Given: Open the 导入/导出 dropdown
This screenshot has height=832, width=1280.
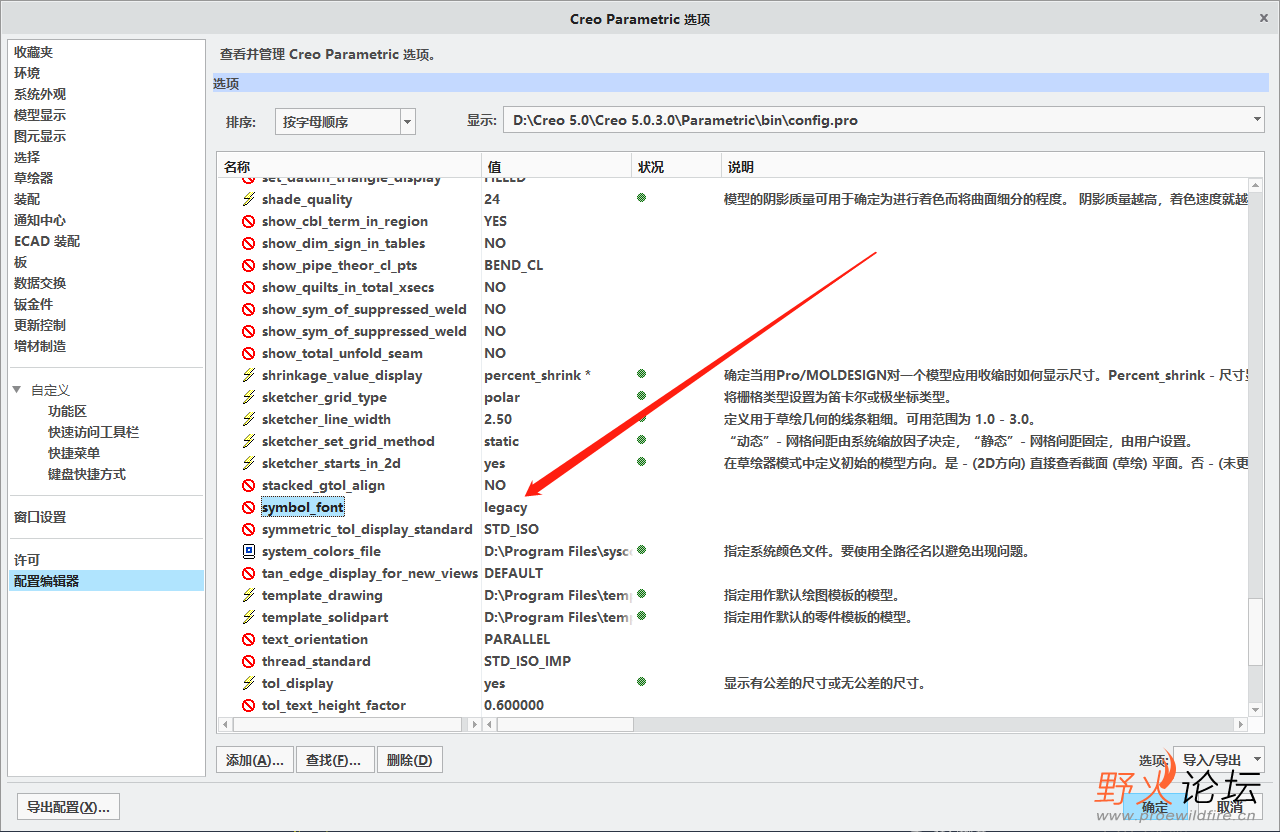Looking at the screenshot, I should coord(1217,760).
